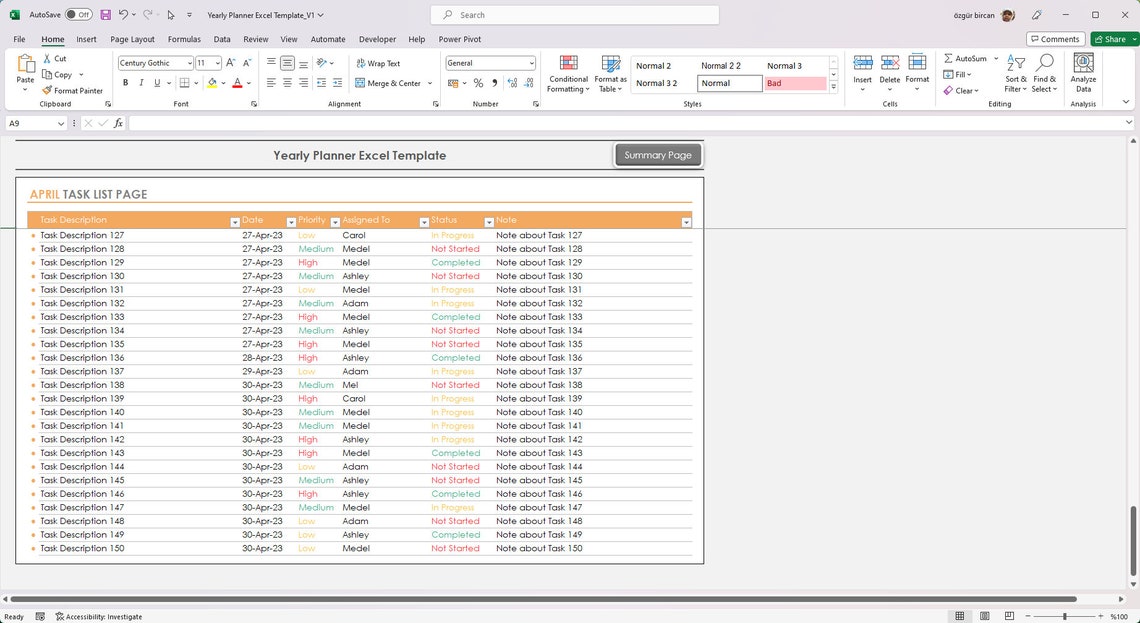Increase decimal places with the toolbar icon
The image size is (1140, 623).
tap(512, 83)
